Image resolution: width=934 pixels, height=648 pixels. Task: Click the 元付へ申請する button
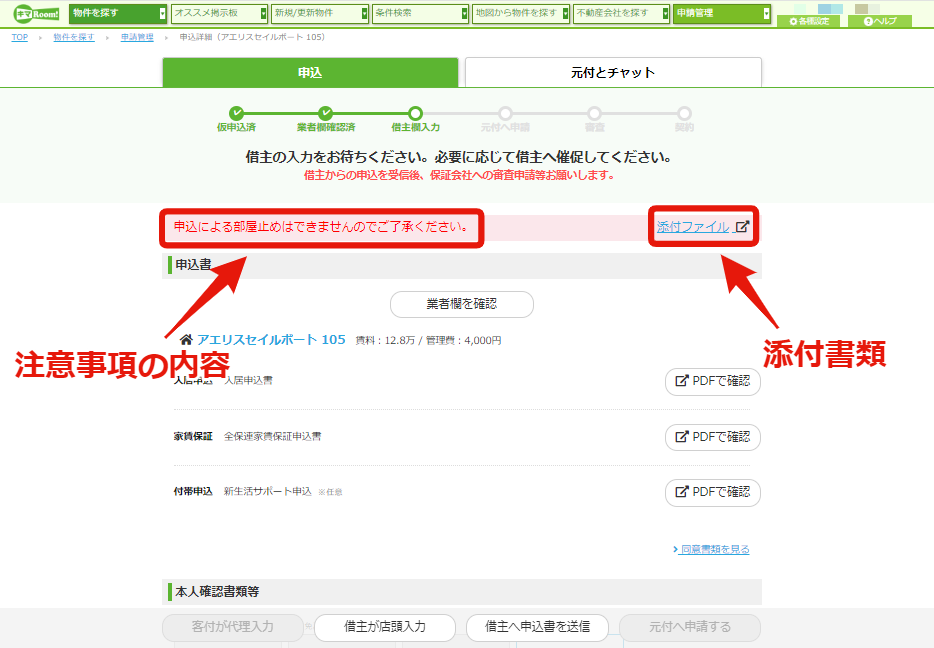point(690,627)
